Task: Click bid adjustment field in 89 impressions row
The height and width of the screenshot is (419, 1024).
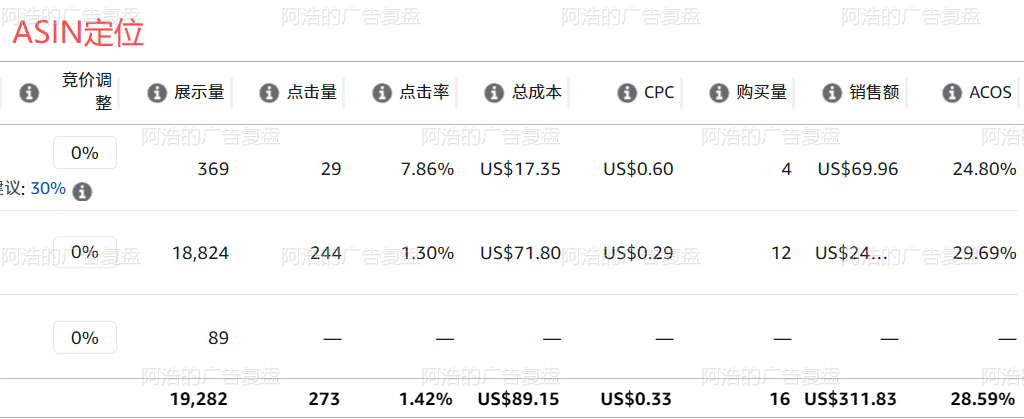Action: [85, 337]
